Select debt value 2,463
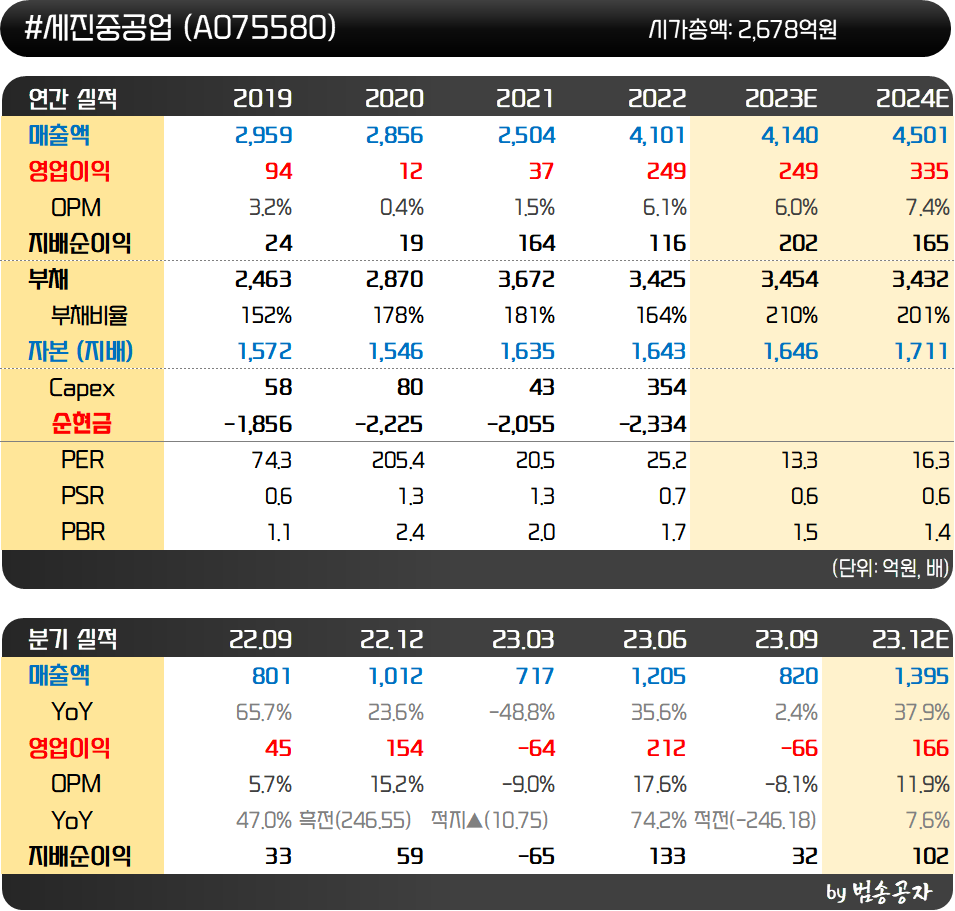This screenshot has height=911, width=955. (264, 280)
